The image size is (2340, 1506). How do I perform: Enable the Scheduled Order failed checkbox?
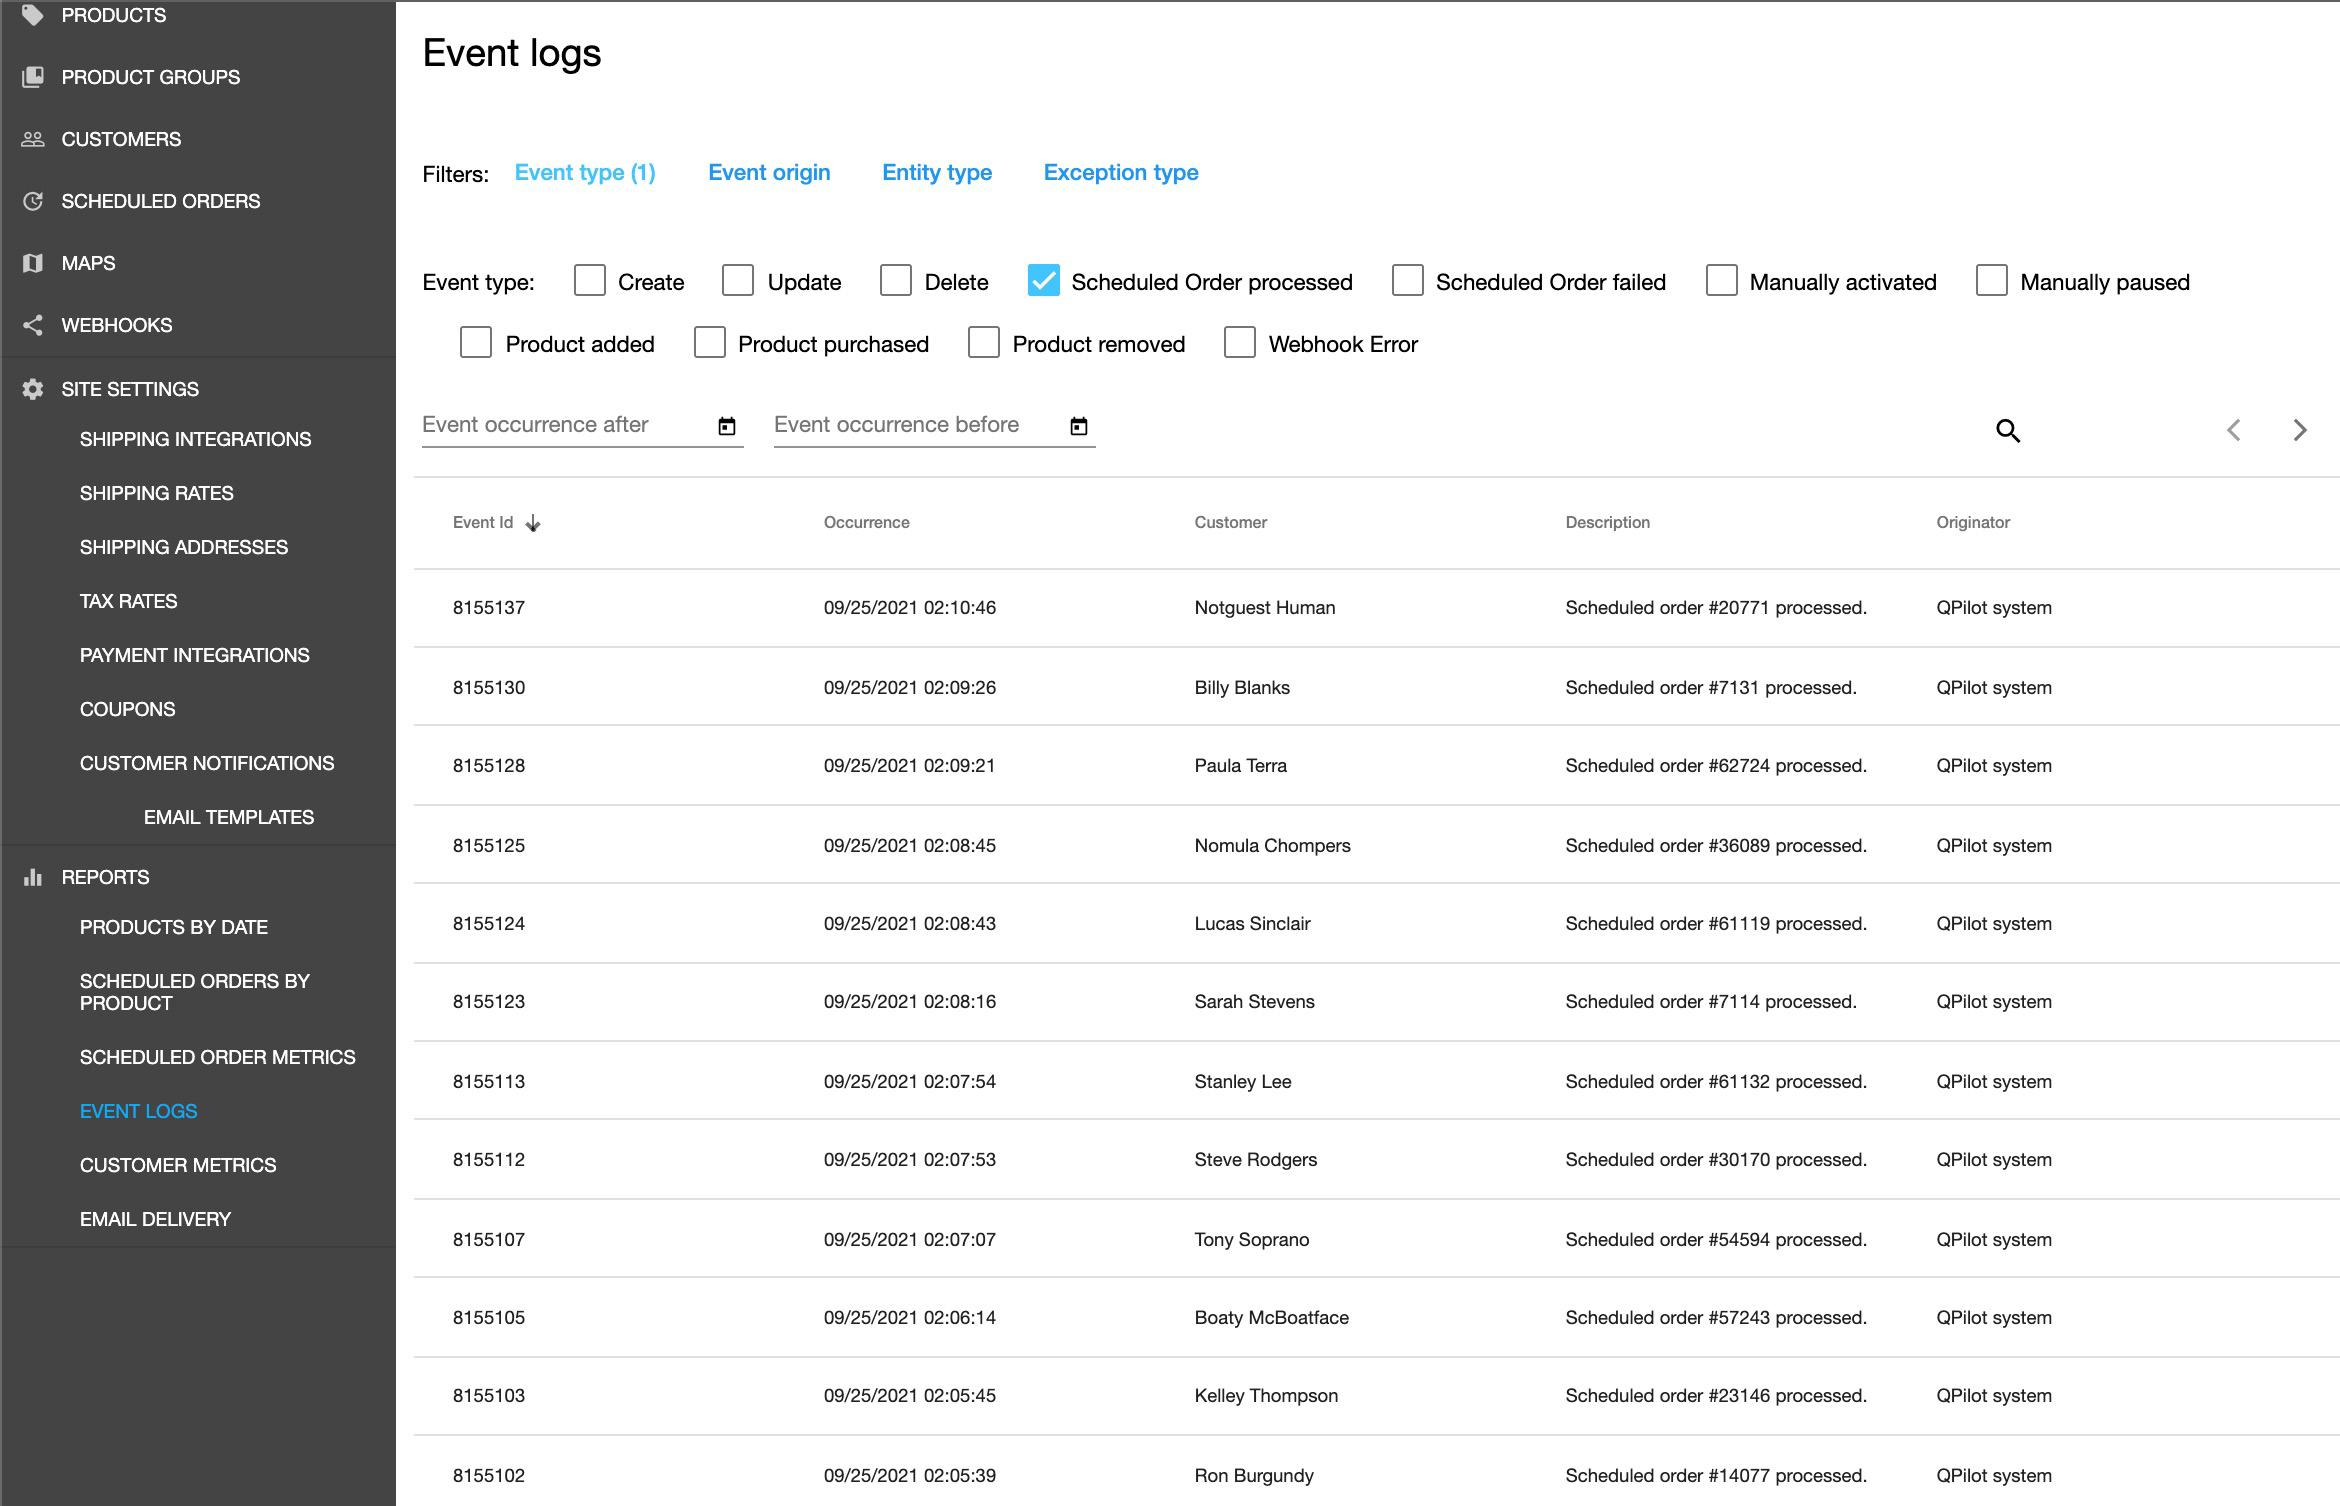pos(1407,281)
